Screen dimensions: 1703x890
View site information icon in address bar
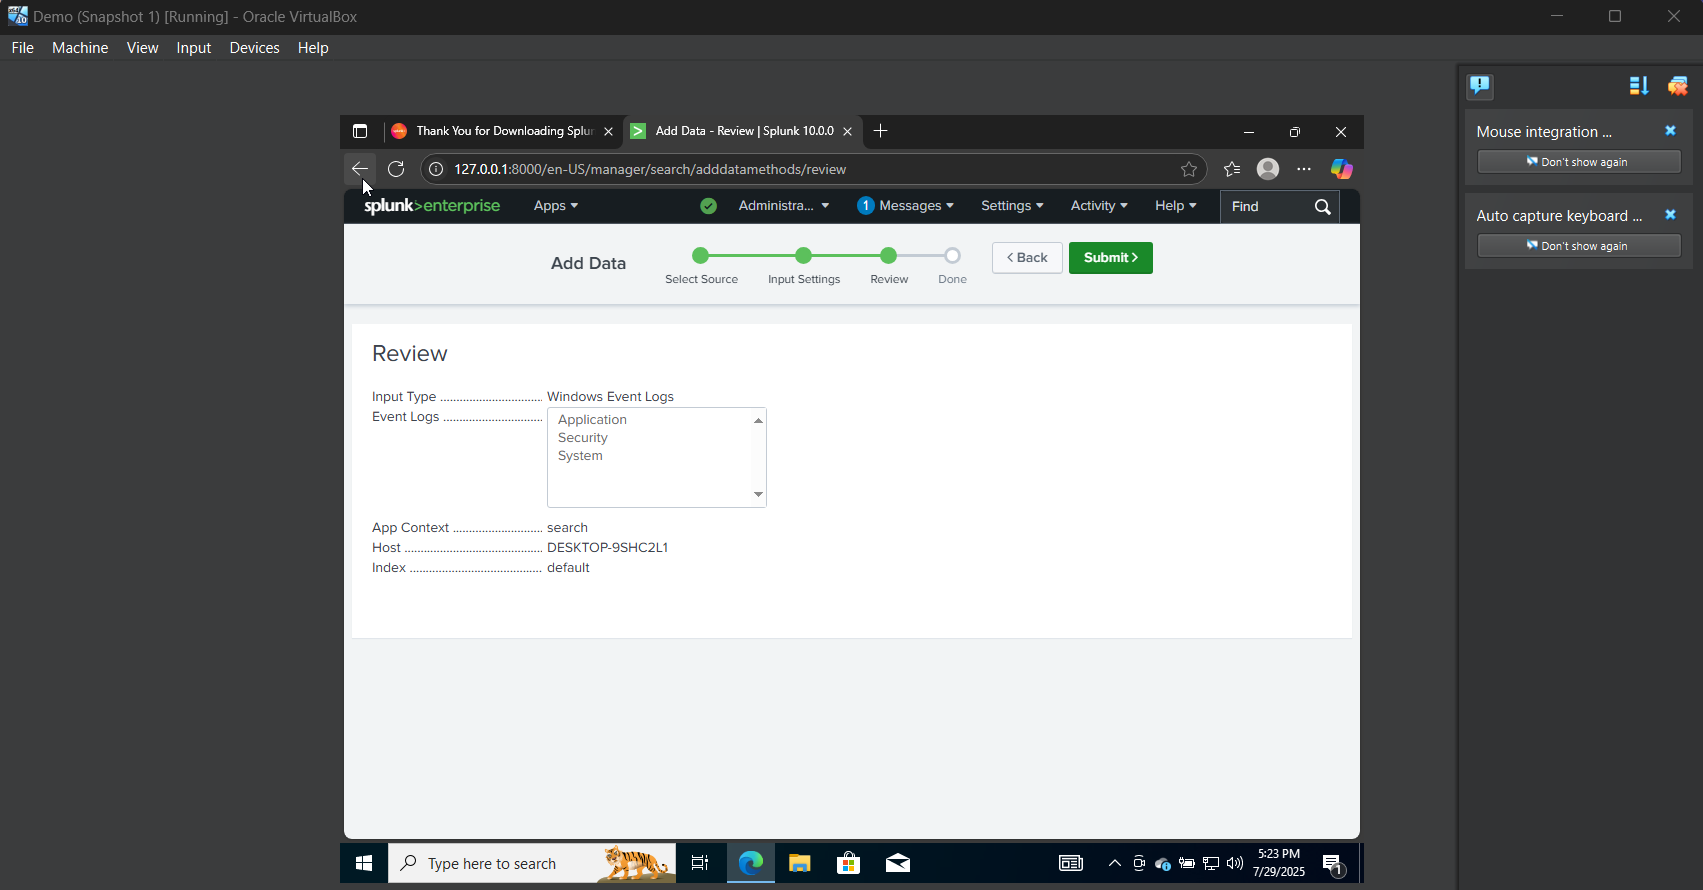click(x=436, y=169)
